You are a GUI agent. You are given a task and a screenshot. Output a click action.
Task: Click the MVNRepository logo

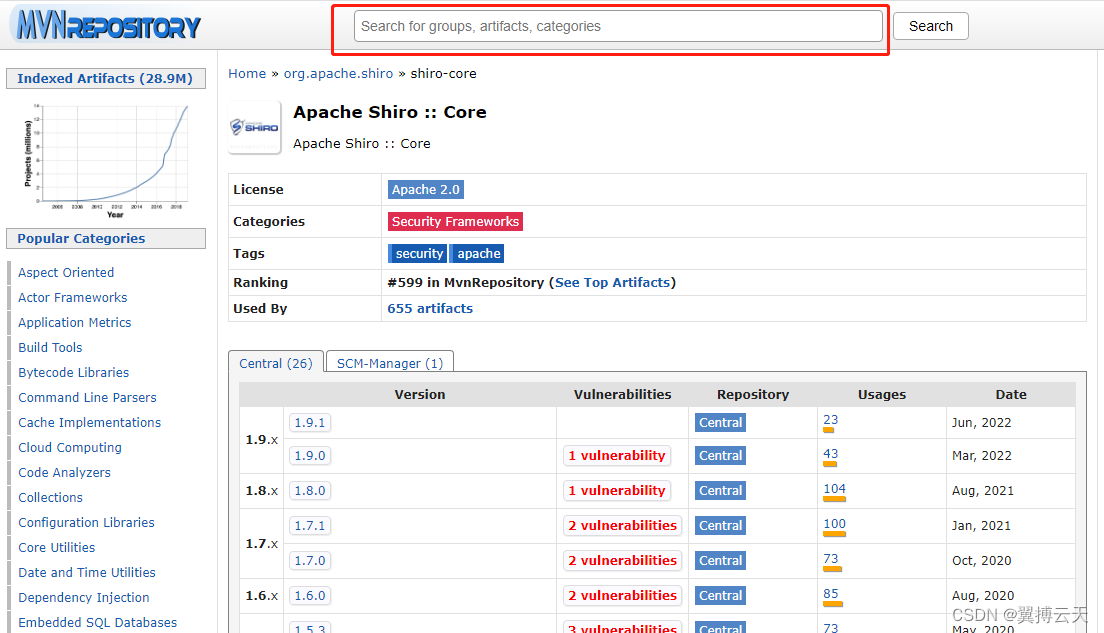[108, 25]
